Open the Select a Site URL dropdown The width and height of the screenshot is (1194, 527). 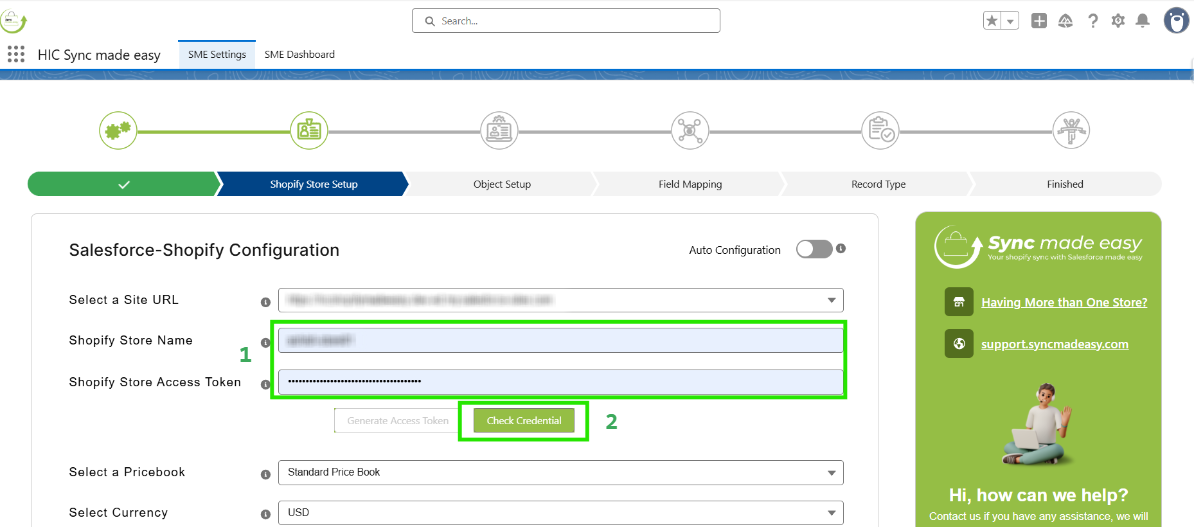[x=560, y=300]
